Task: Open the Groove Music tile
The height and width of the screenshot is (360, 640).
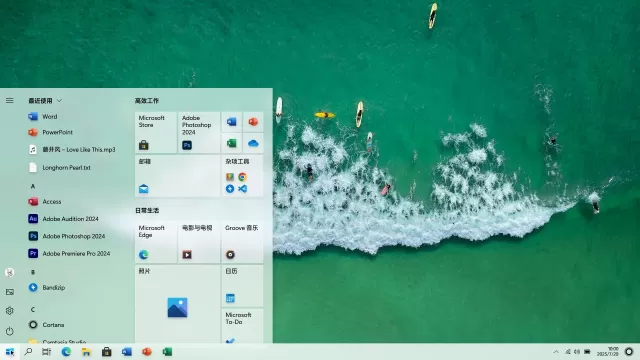Action: point(242,242)
